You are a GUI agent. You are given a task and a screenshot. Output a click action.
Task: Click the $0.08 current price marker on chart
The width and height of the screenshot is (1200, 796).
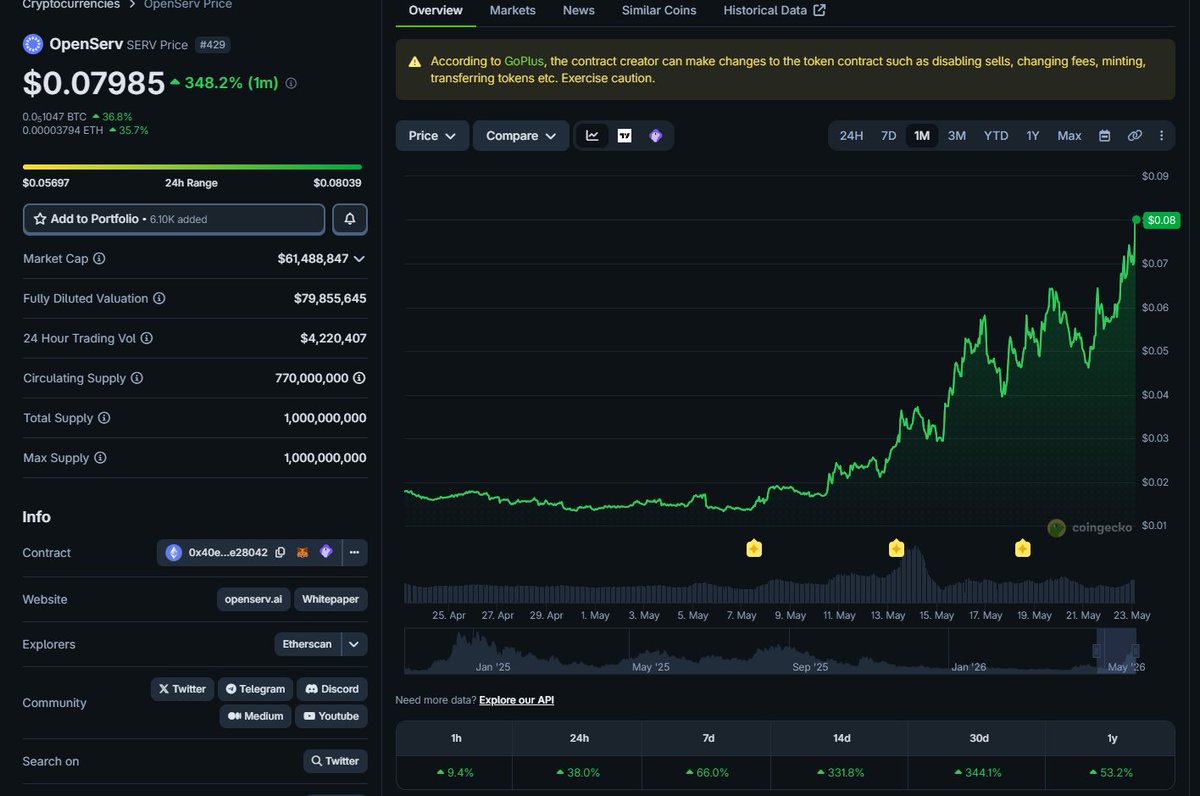click(x=1162, y=219)
